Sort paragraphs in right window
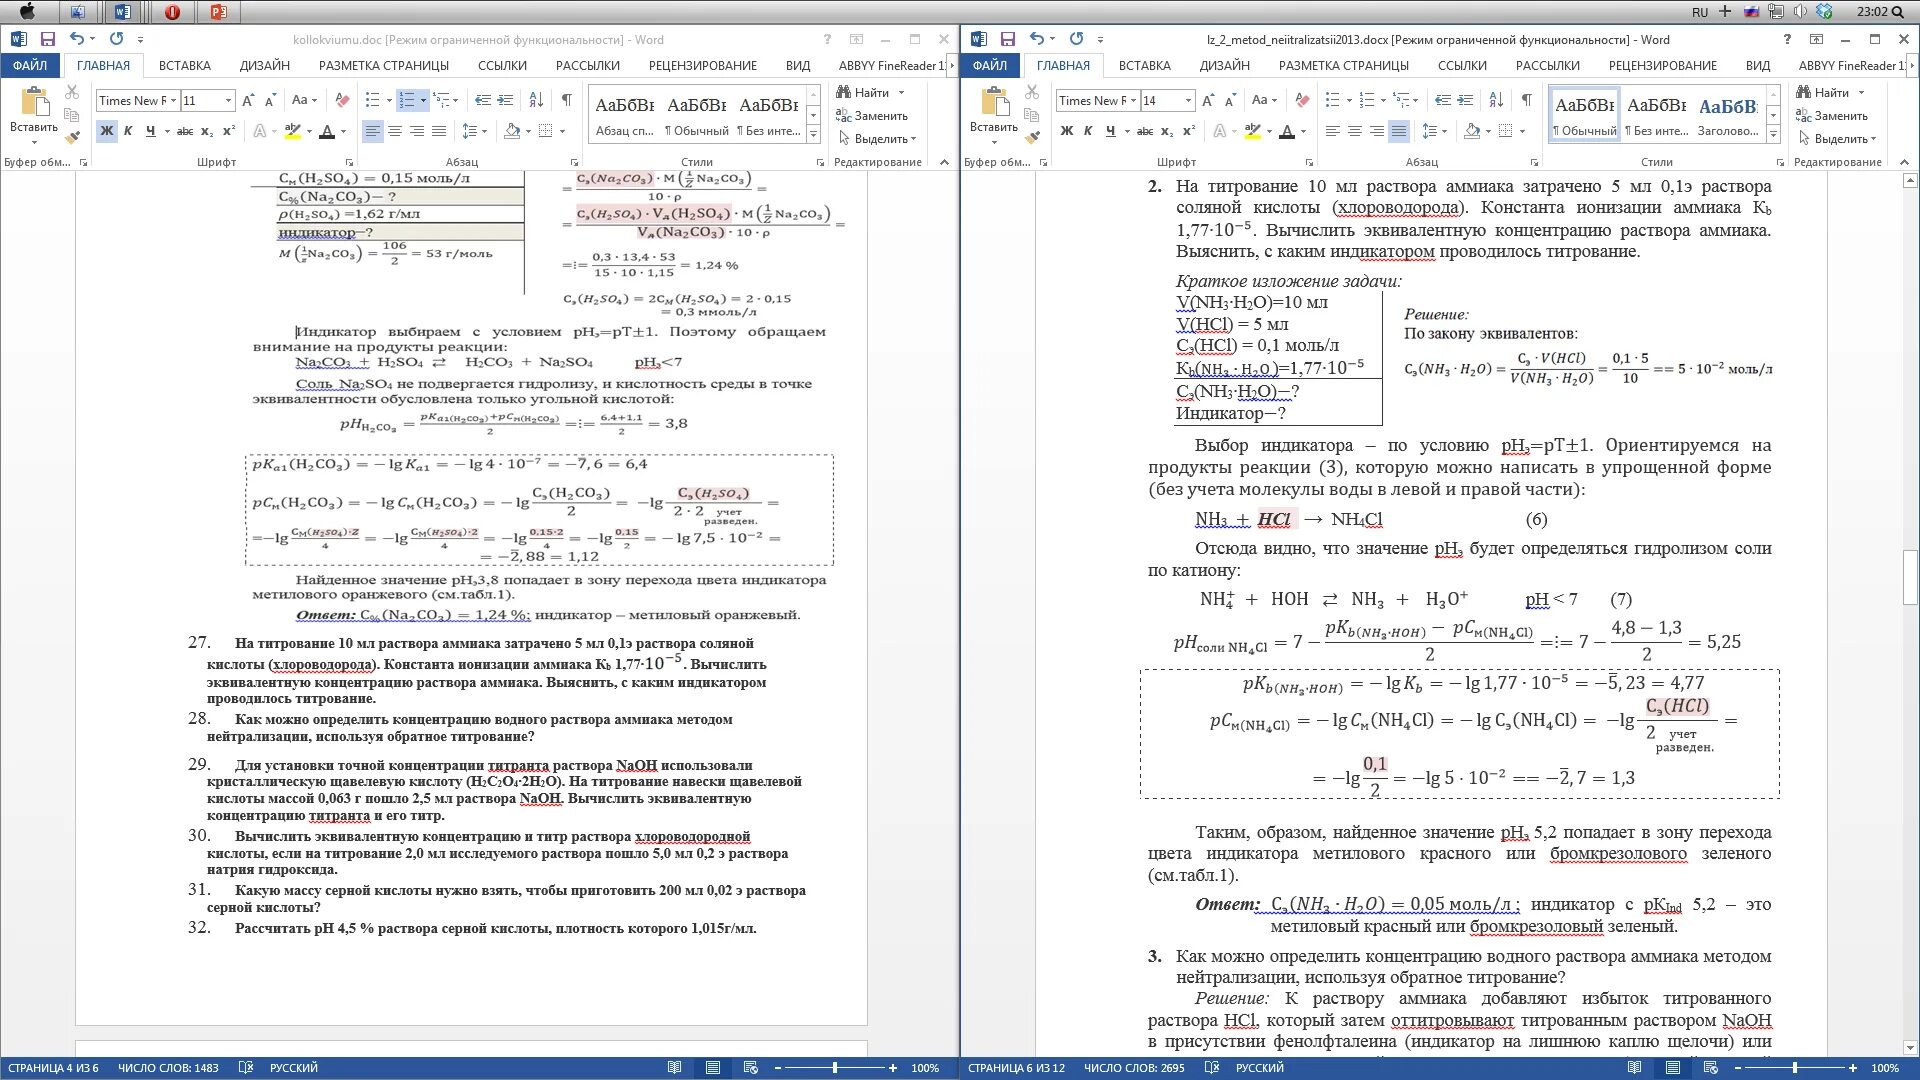This screenshot has width=1920, height=1080. [1496, 100]
